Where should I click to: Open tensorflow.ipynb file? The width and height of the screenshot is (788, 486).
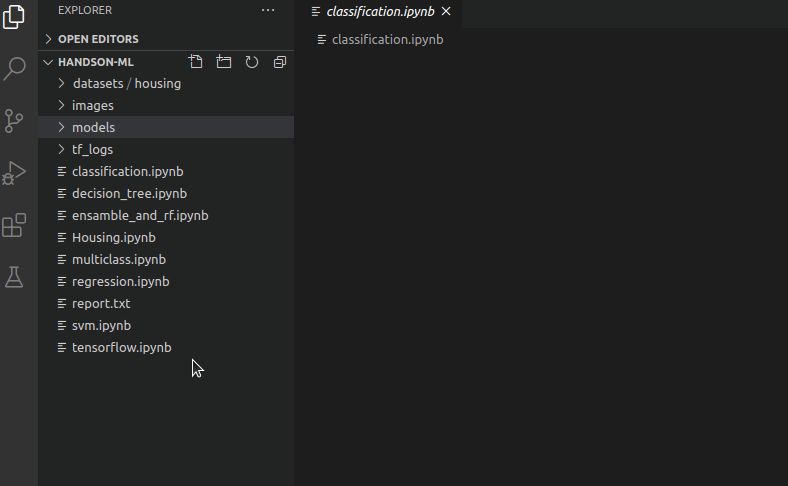166,347
